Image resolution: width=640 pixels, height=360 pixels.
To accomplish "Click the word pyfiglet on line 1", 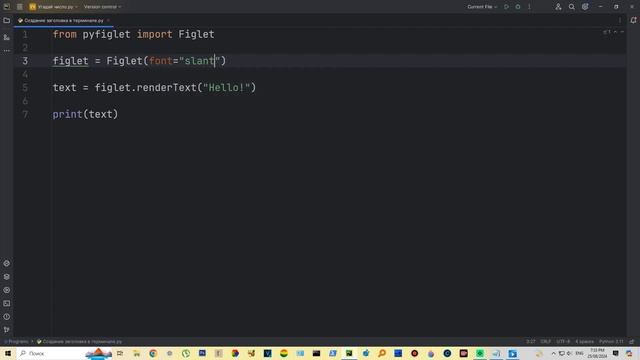I will [107, 35].
